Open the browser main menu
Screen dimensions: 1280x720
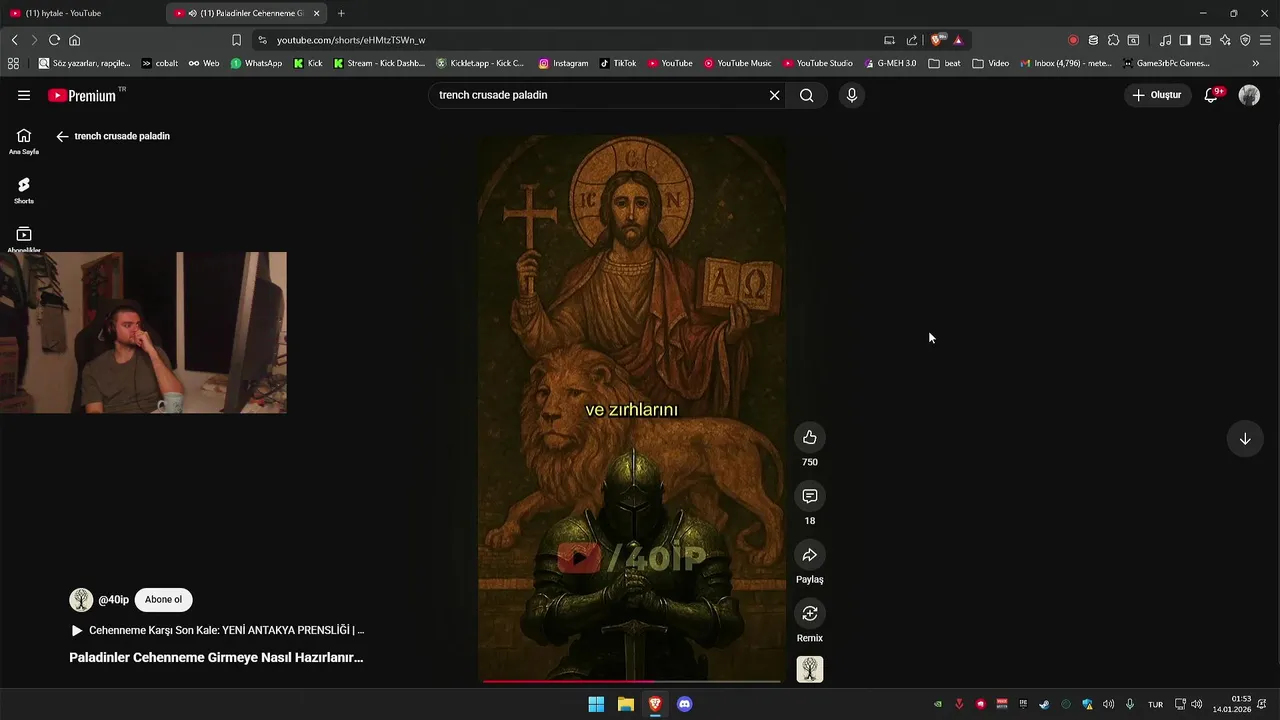1265,40
